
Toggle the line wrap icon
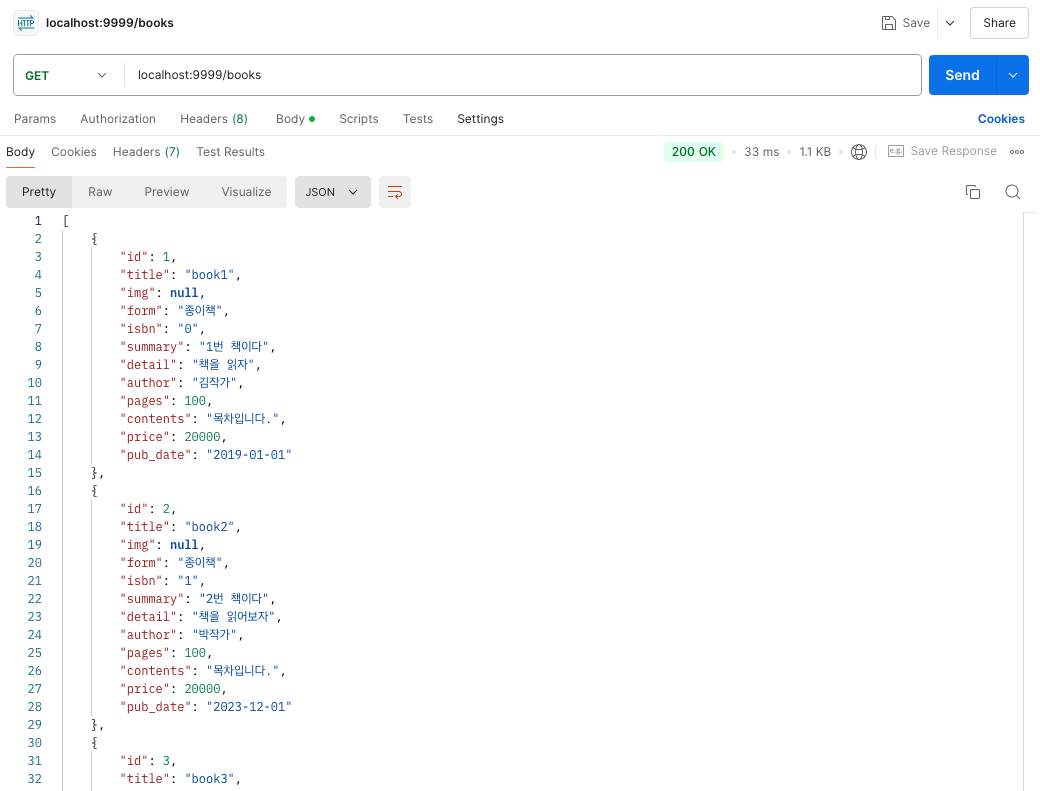point(395,192)
